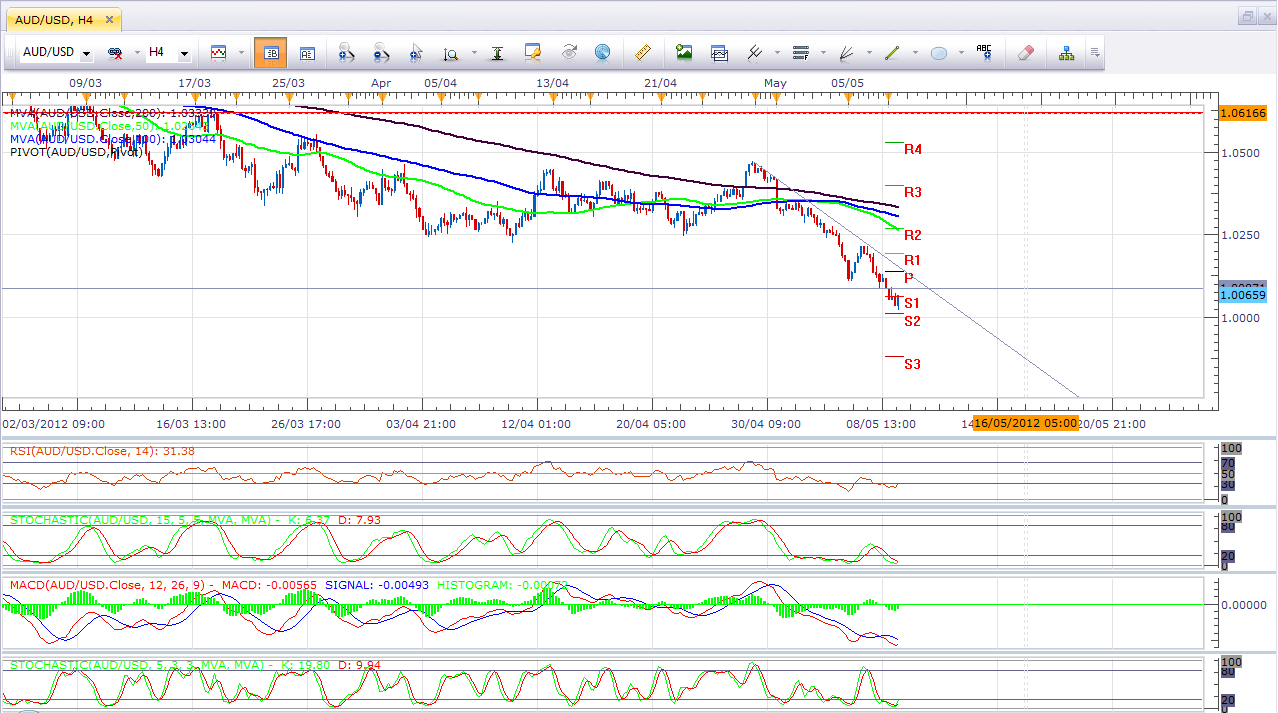Expand the chart link options arrow
The image size is (1278, 713).
[135, 53]
